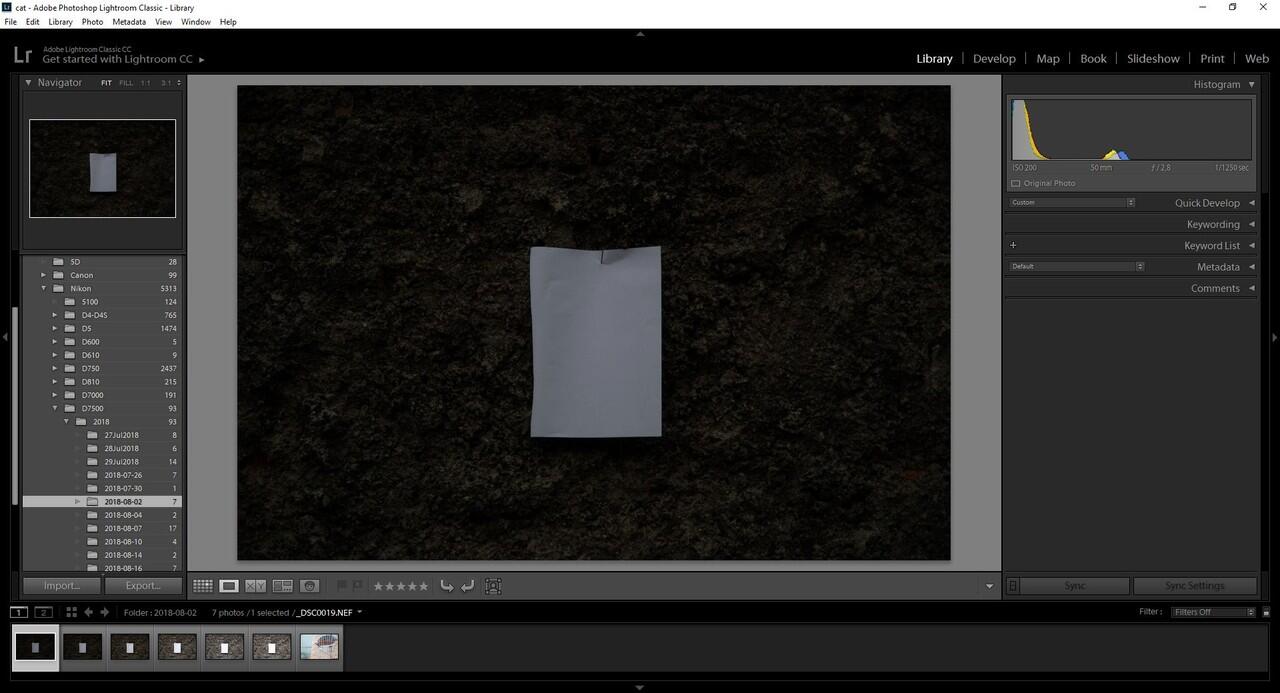Select second filmstrip thumbnail
Image resolution: width=1280 pixels, height=693 pixels.
[x=82, y=647]
